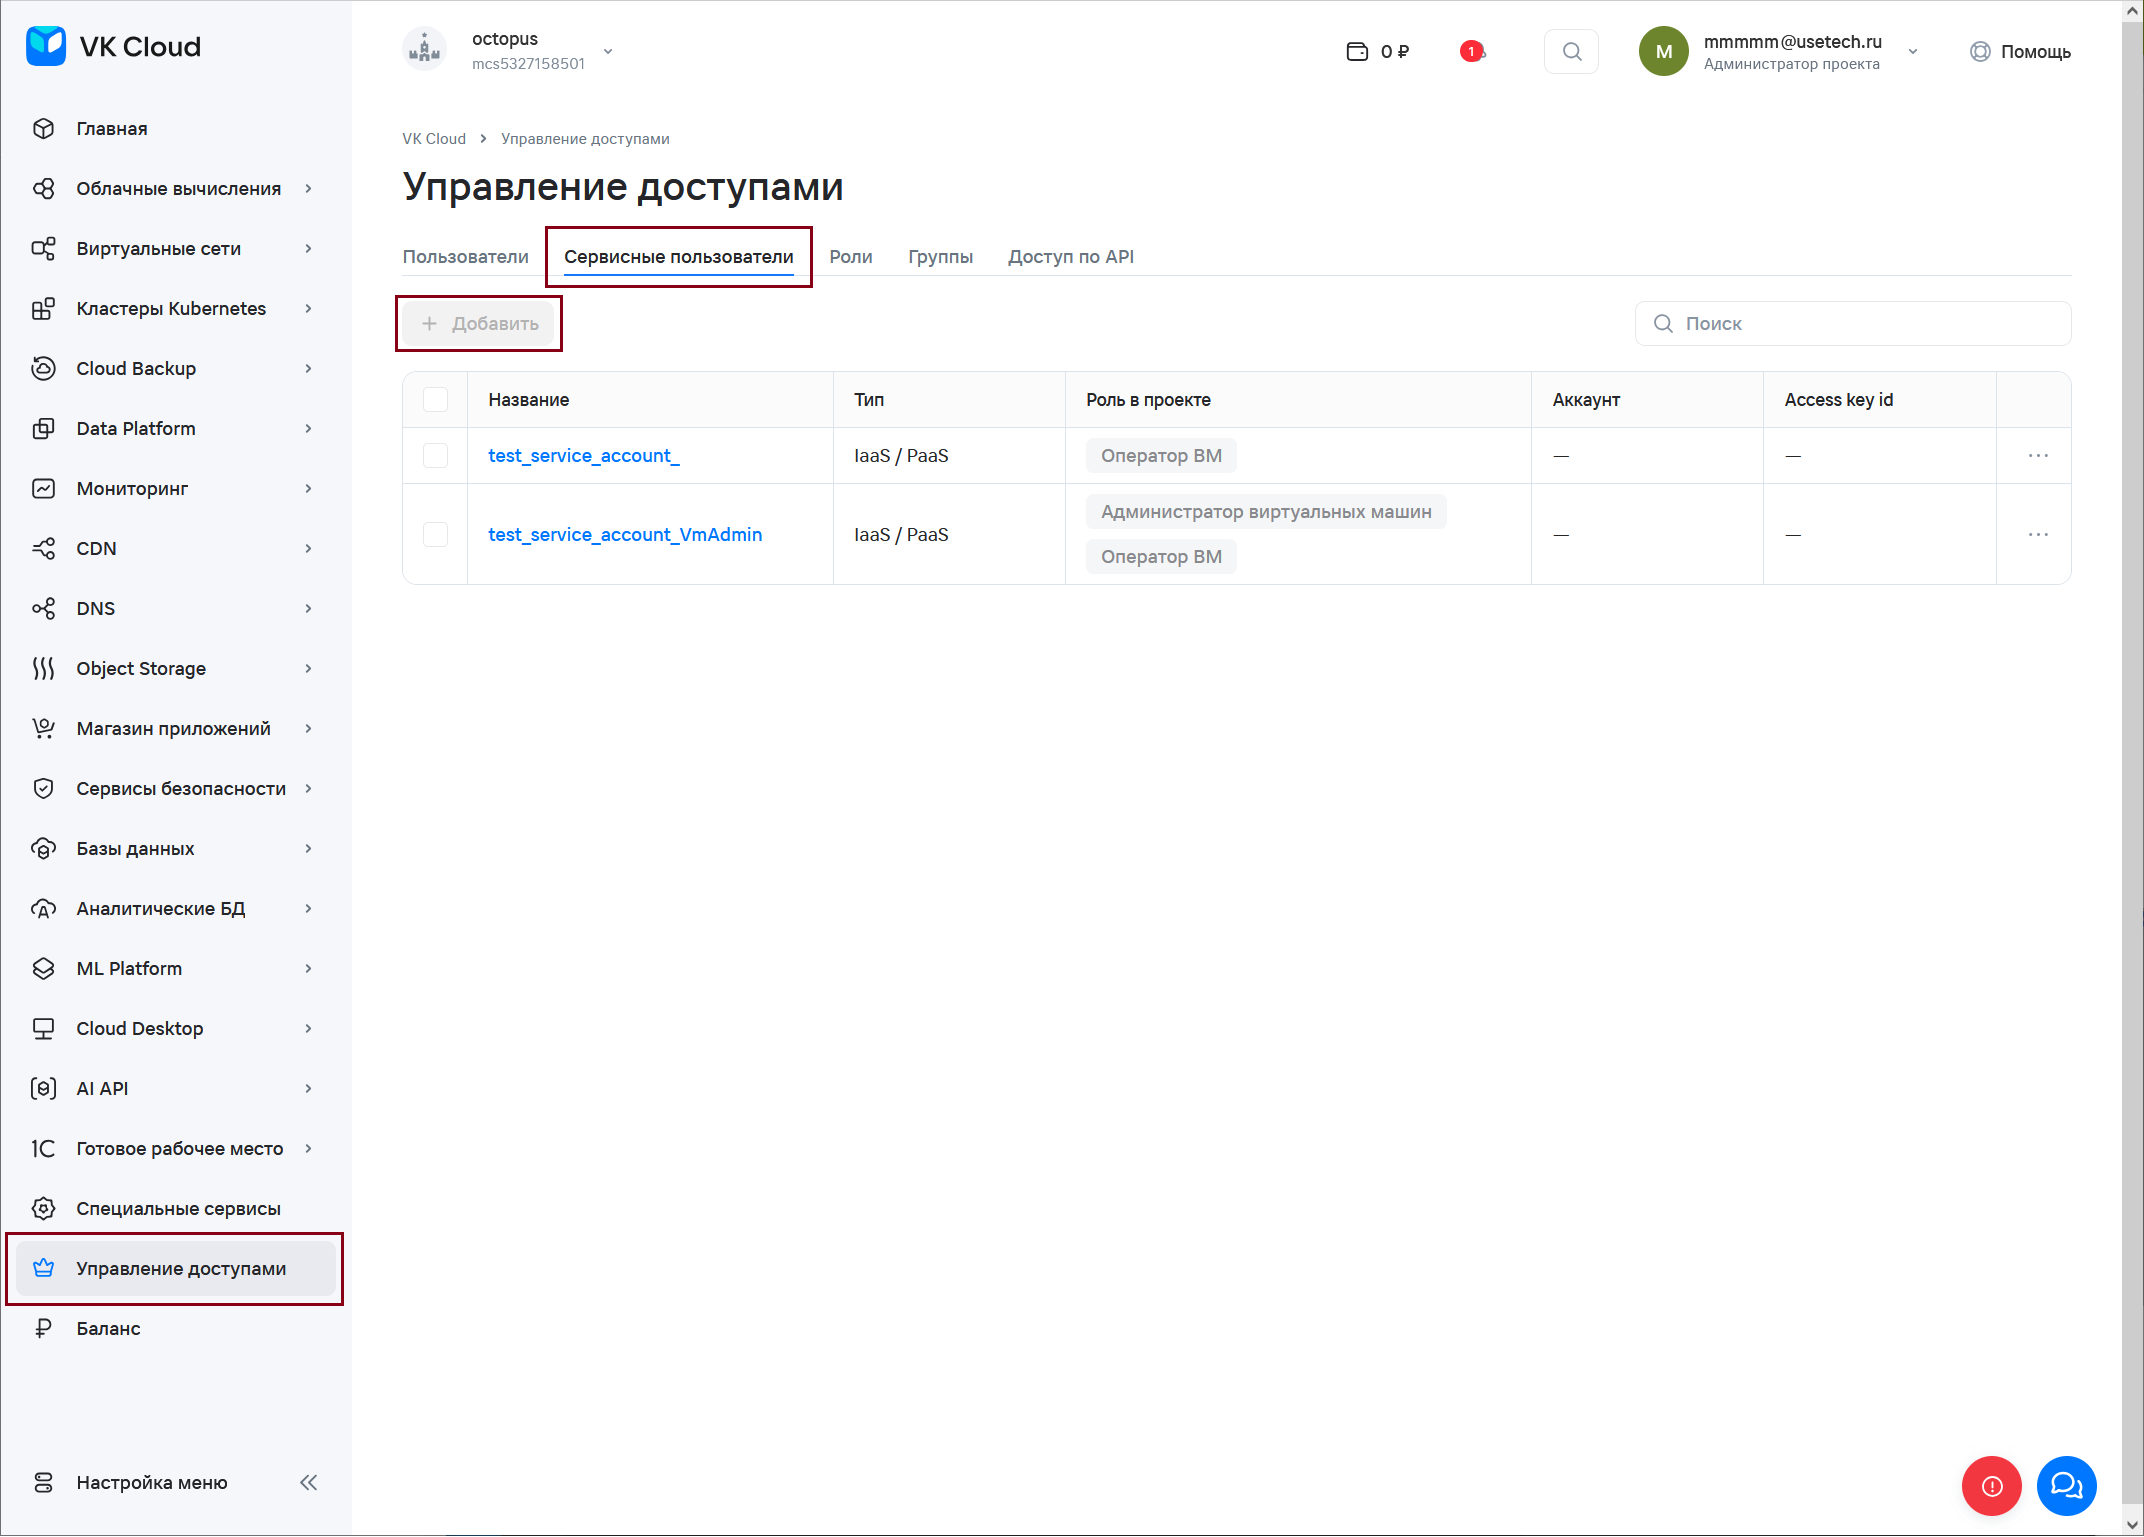
Task: Open actions menu for test_service_account_ row
Action: pyautogui.click(x=2038, y=456)
